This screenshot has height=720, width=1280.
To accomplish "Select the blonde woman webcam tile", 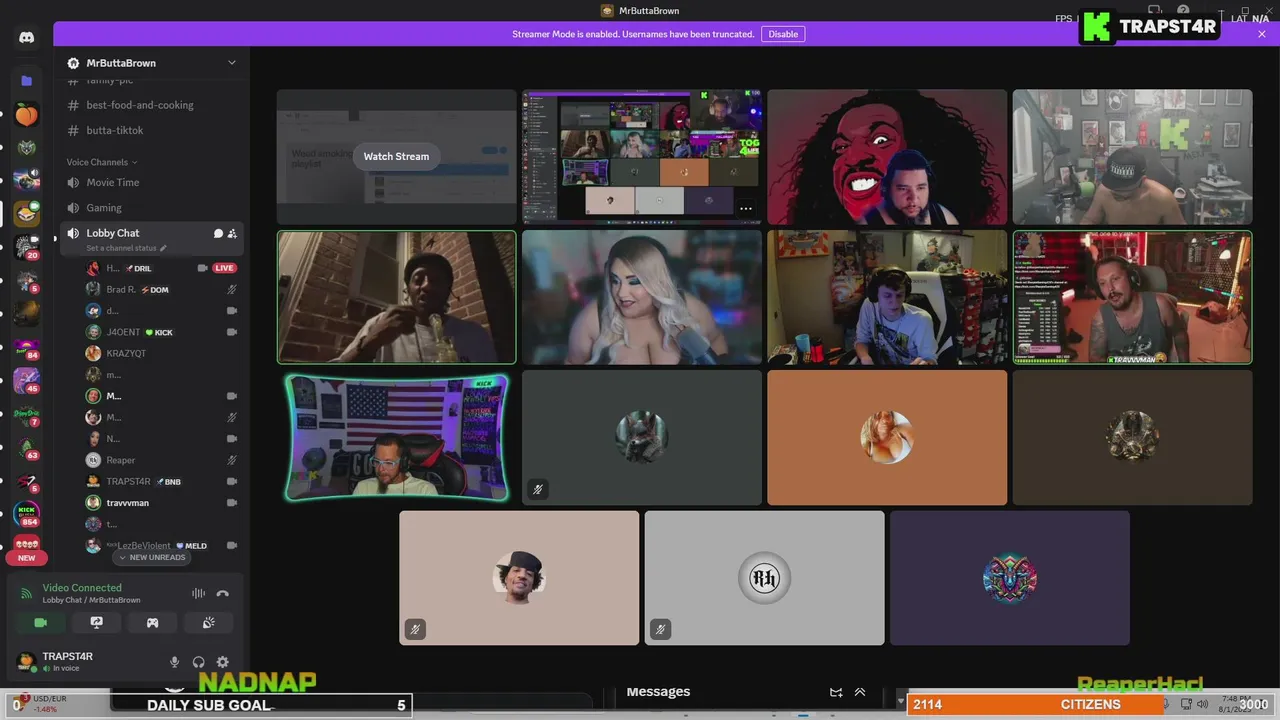I will point(641,297).
